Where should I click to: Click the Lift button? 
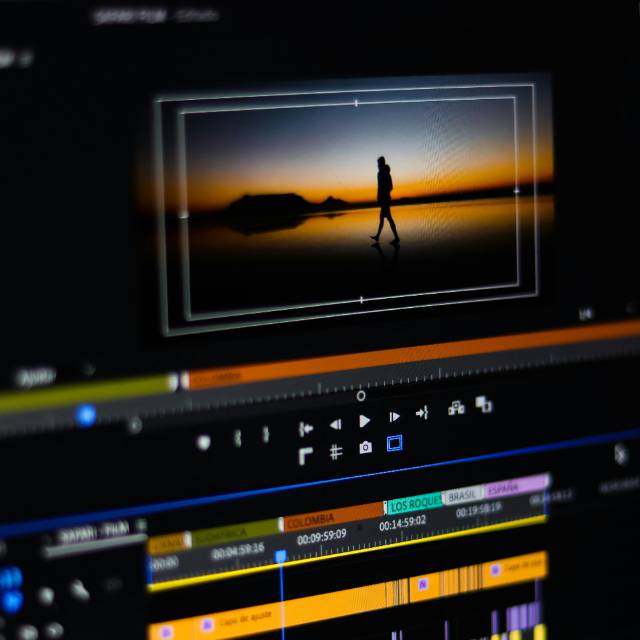(x=456, y=407)
